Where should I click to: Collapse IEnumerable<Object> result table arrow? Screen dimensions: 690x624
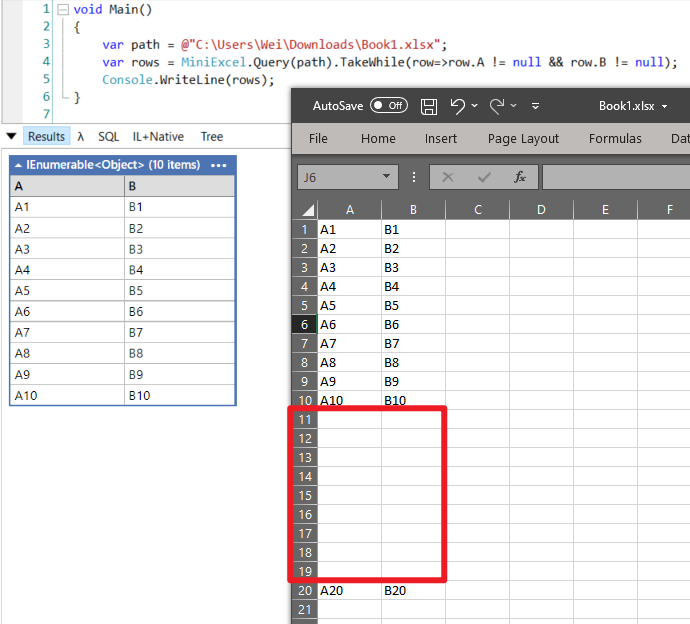pyautogui.click(x=18, y=165)
